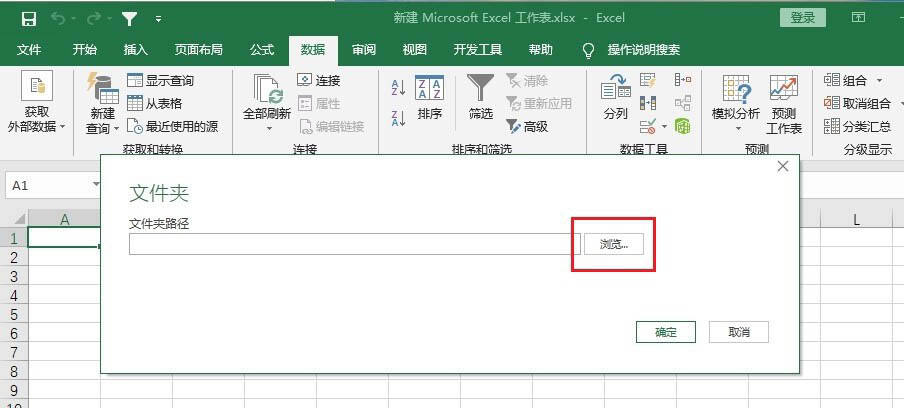Image resolution: width=904 pixels, height=408 pixels.
Task: Open the name box dropdown arrow
Action: pyautogui.click(x=95, y=185)
